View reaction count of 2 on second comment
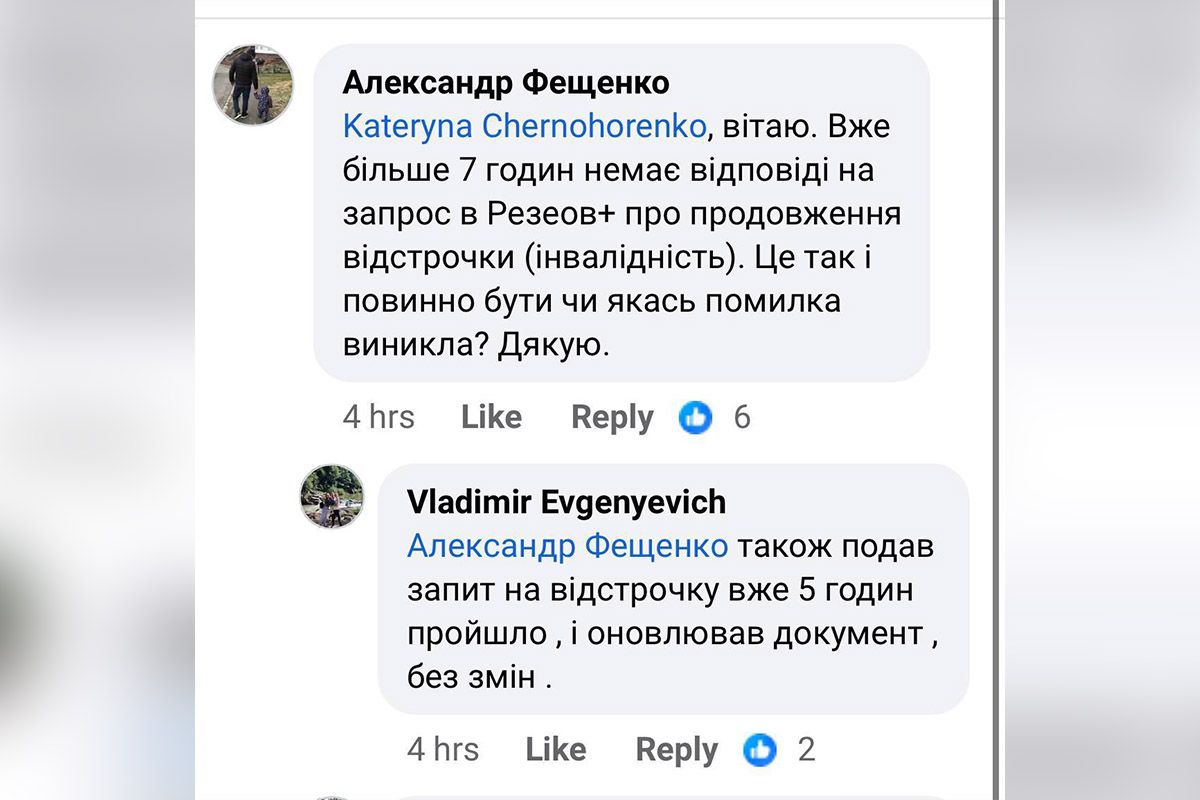 (x=806, y=750)
